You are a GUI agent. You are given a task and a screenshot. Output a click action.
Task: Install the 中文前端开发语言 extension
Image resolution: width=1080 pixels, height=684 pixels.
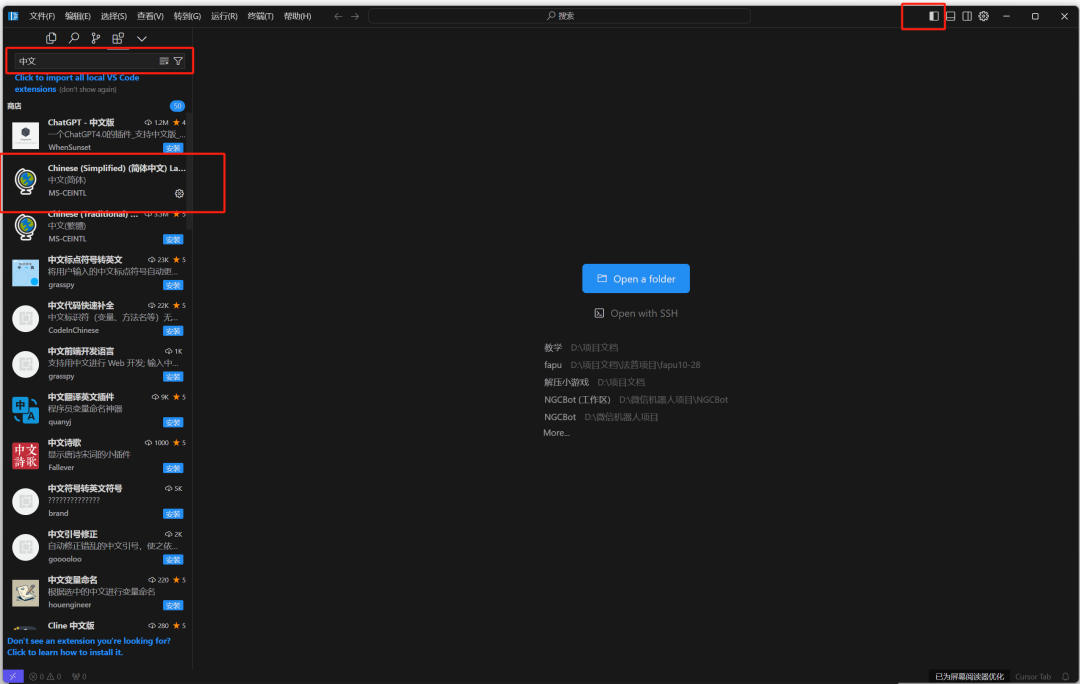(x=173, y=377)
